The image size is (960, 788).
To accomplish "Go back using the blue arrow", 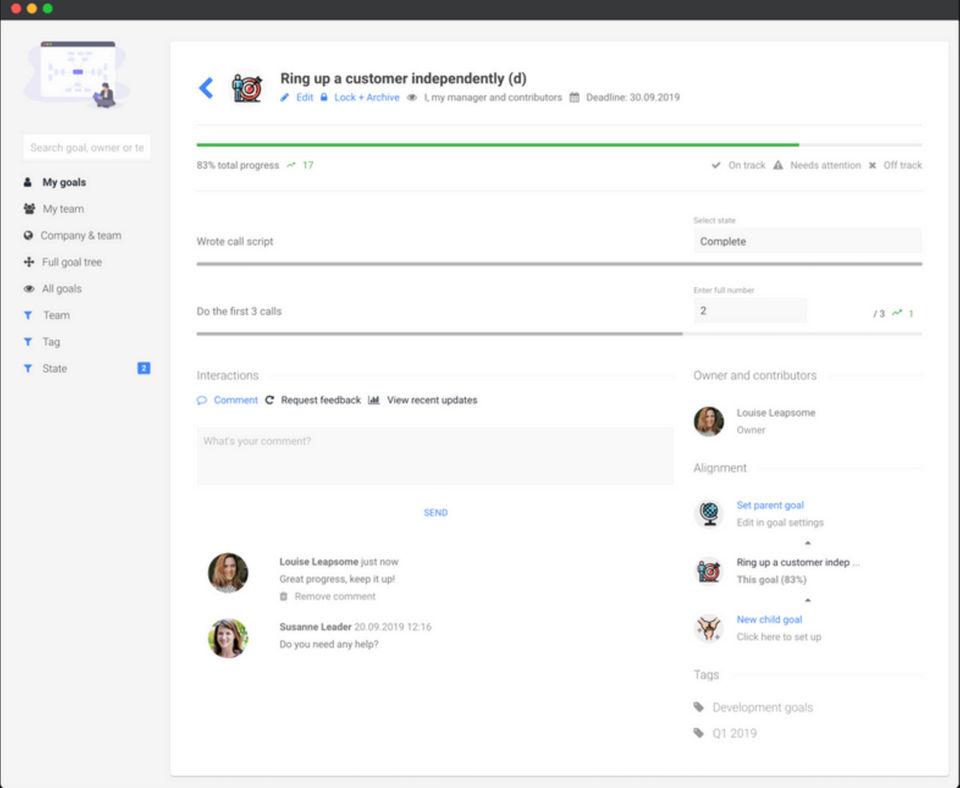I will pos(206,88).
